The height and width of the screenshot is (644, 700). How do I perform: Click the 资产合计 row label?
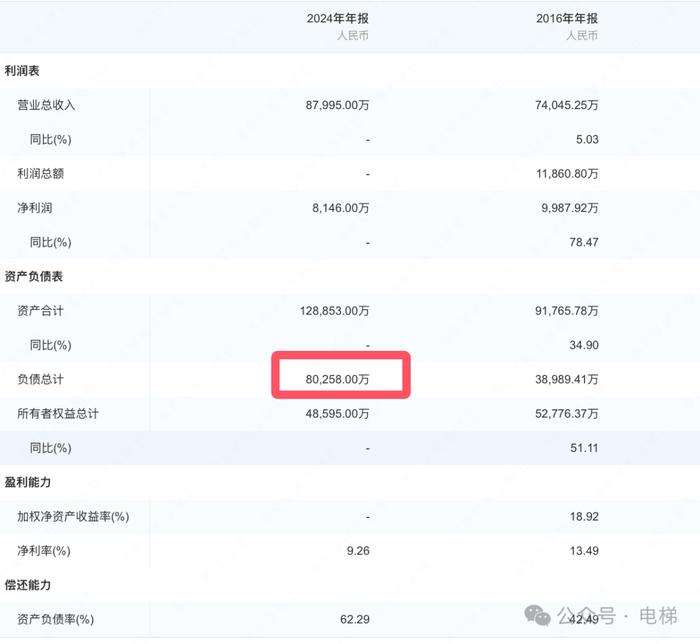click(40, 311)
